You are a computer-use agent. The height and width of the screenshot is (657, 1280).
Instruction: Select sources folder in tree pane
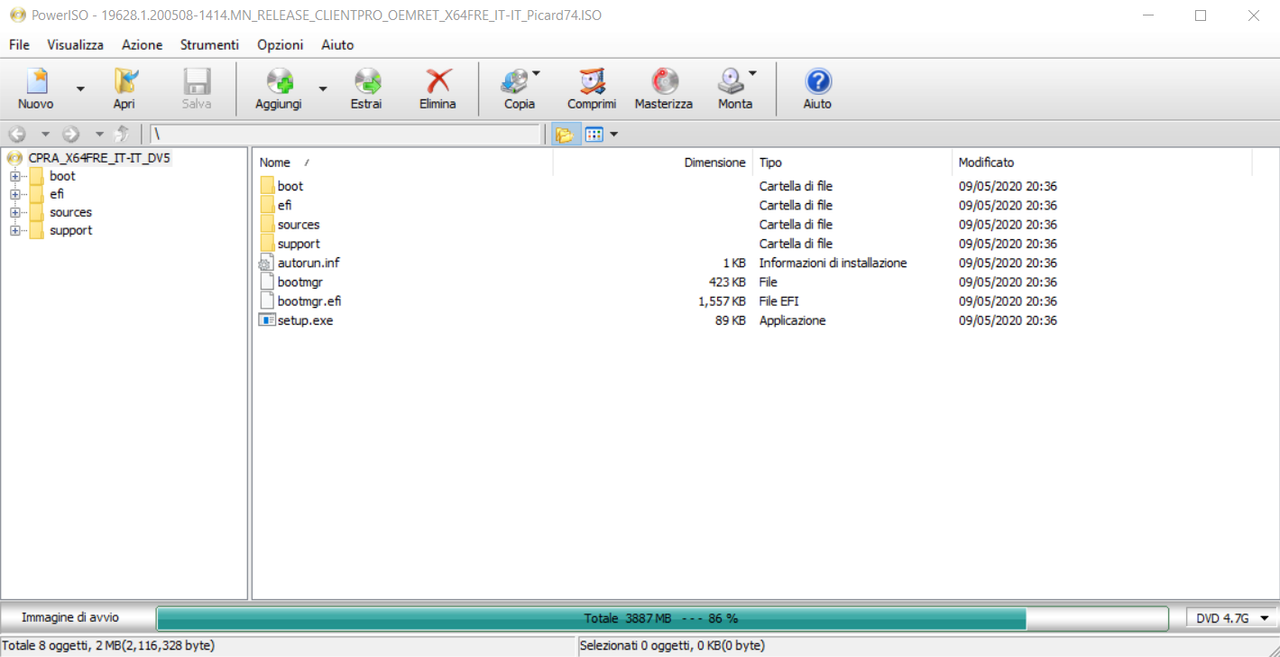(x=71, y=212)
